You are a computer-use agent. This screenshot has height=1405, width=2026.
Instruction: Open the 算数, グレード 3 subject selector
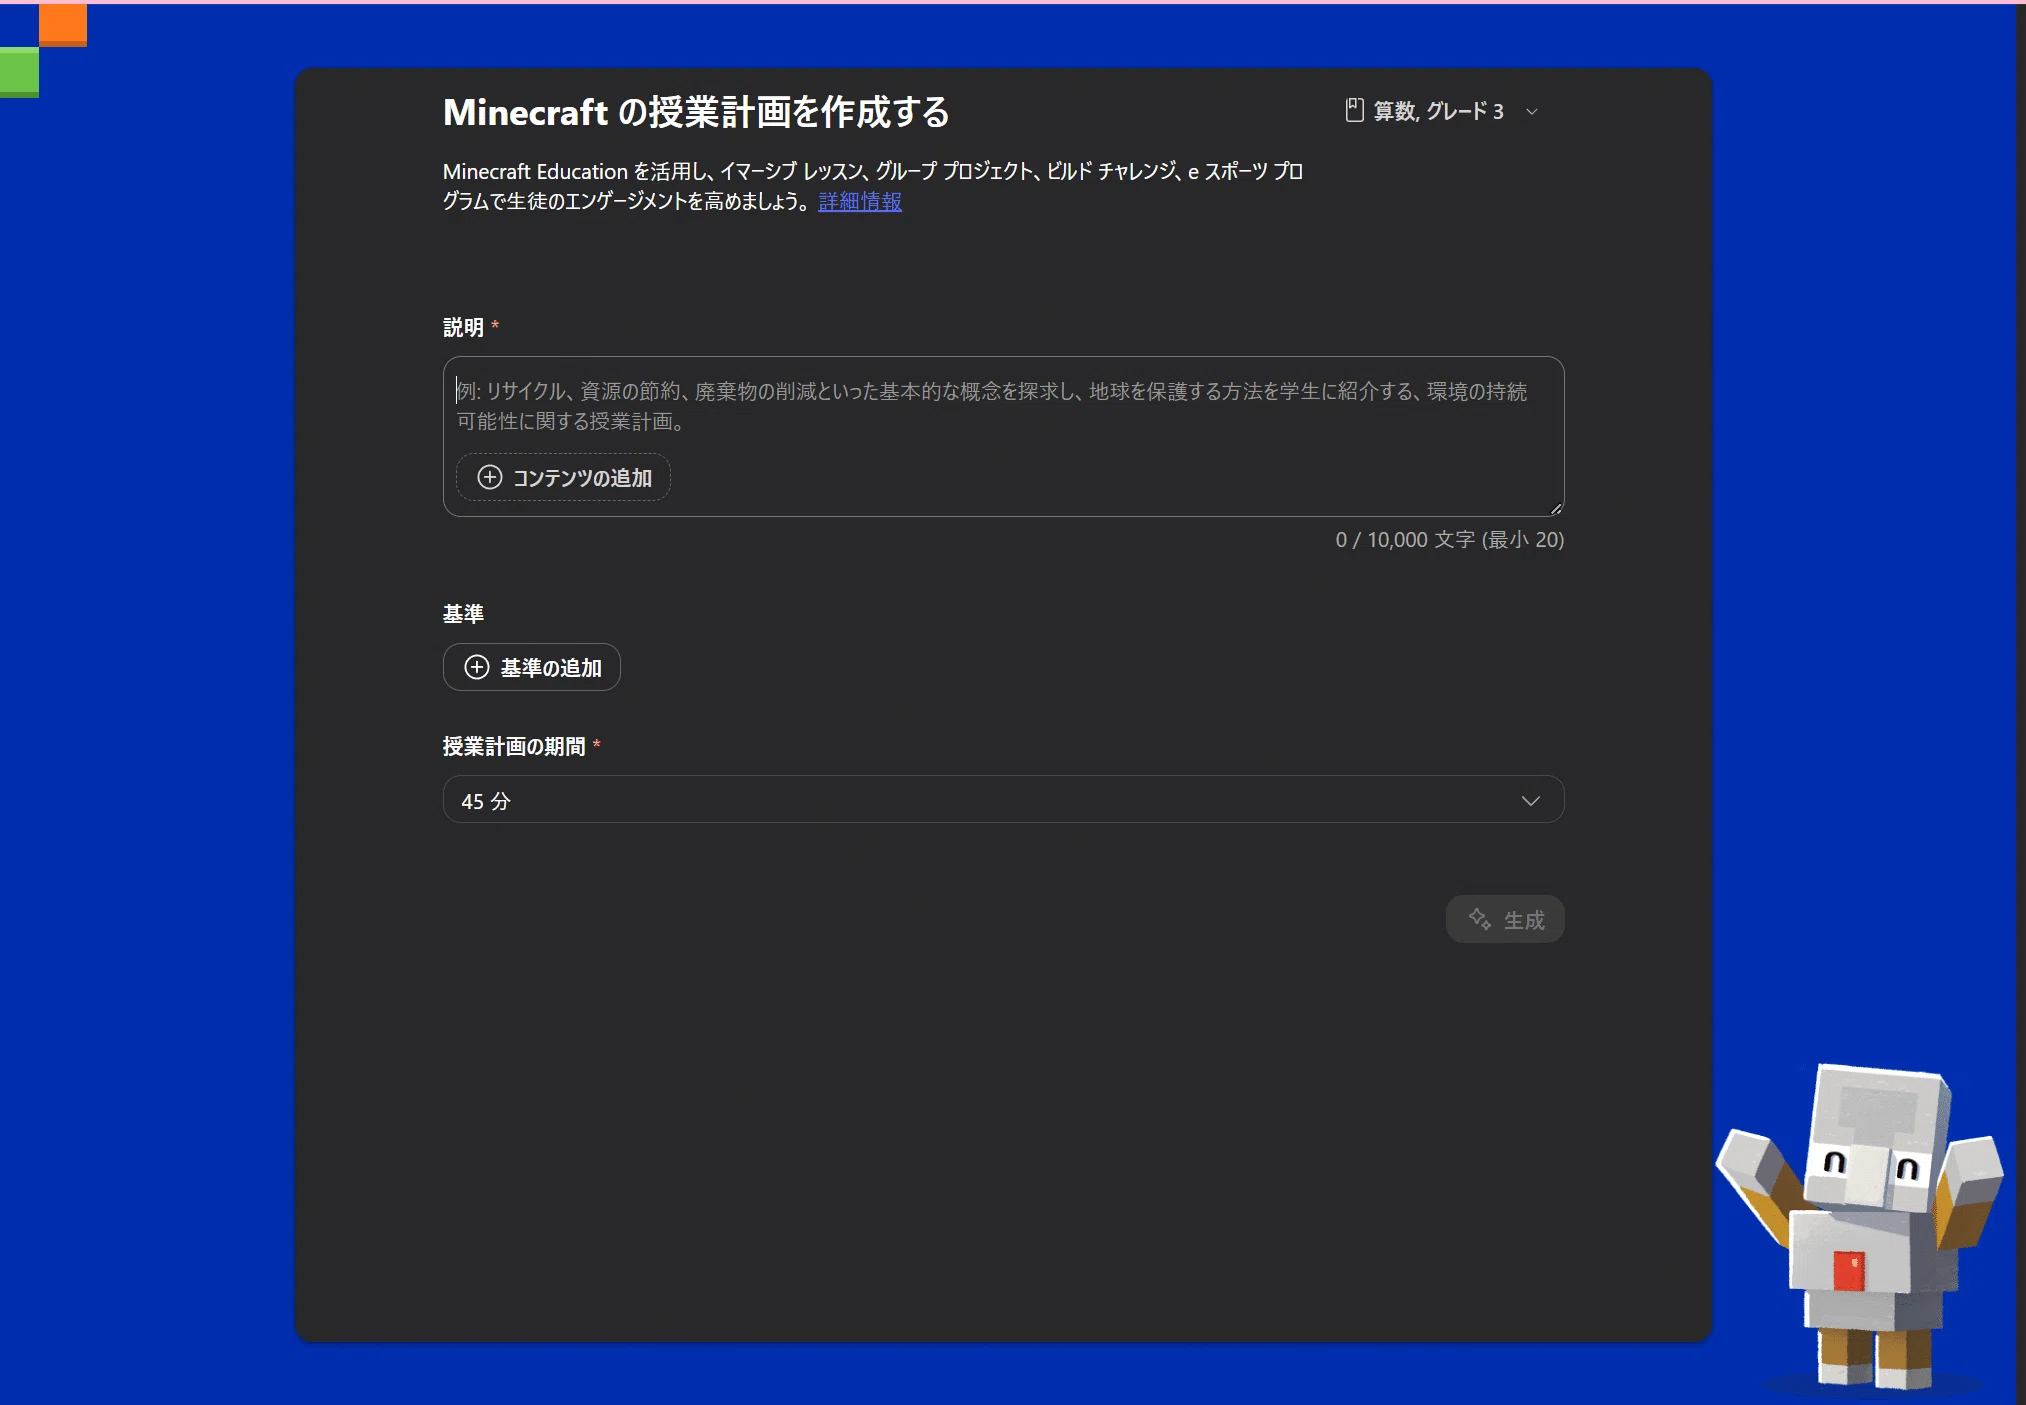click(x=1441, y=111)
